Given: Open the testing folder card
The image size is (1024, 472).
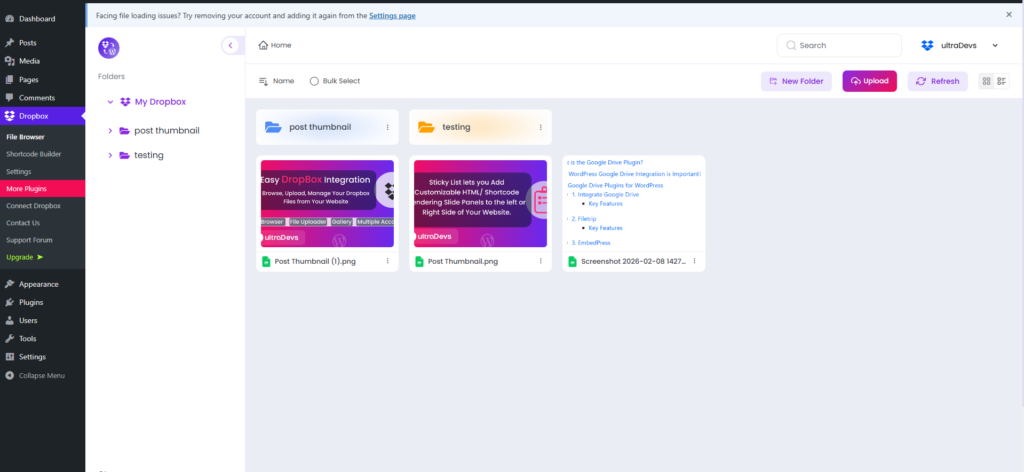Looking at the screenshot, I should tap(481, 127).
